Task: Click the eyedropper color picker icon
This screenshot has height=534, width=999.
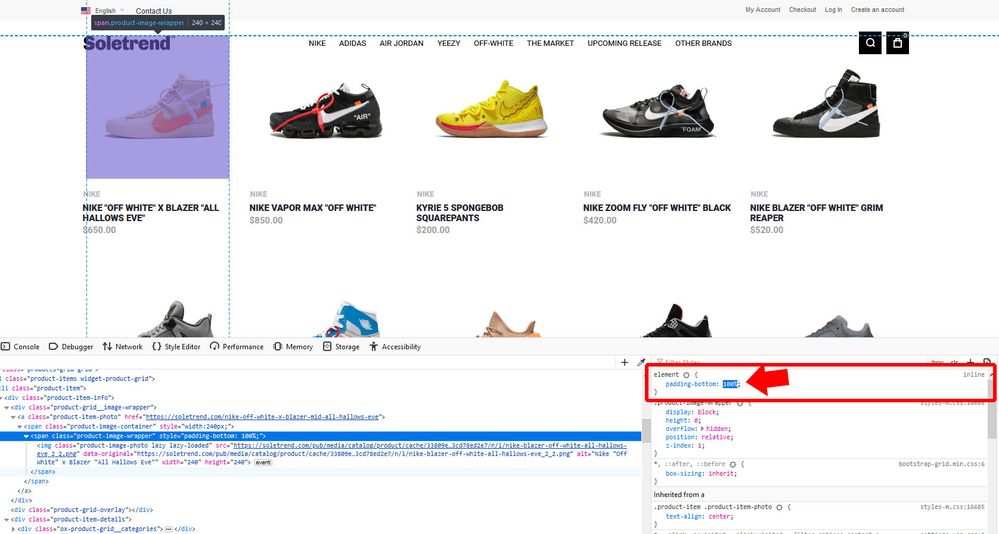Action: click(641, 362)
